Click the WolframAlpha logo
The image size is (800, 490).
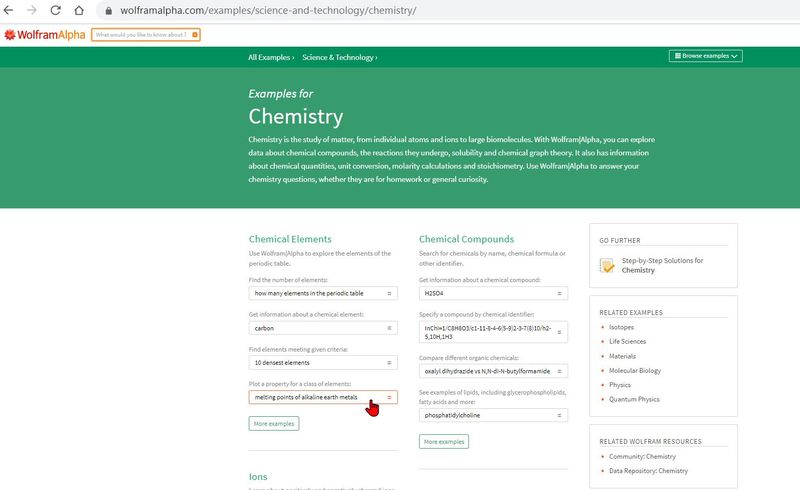pyautogui.click(x=44, y=34)
